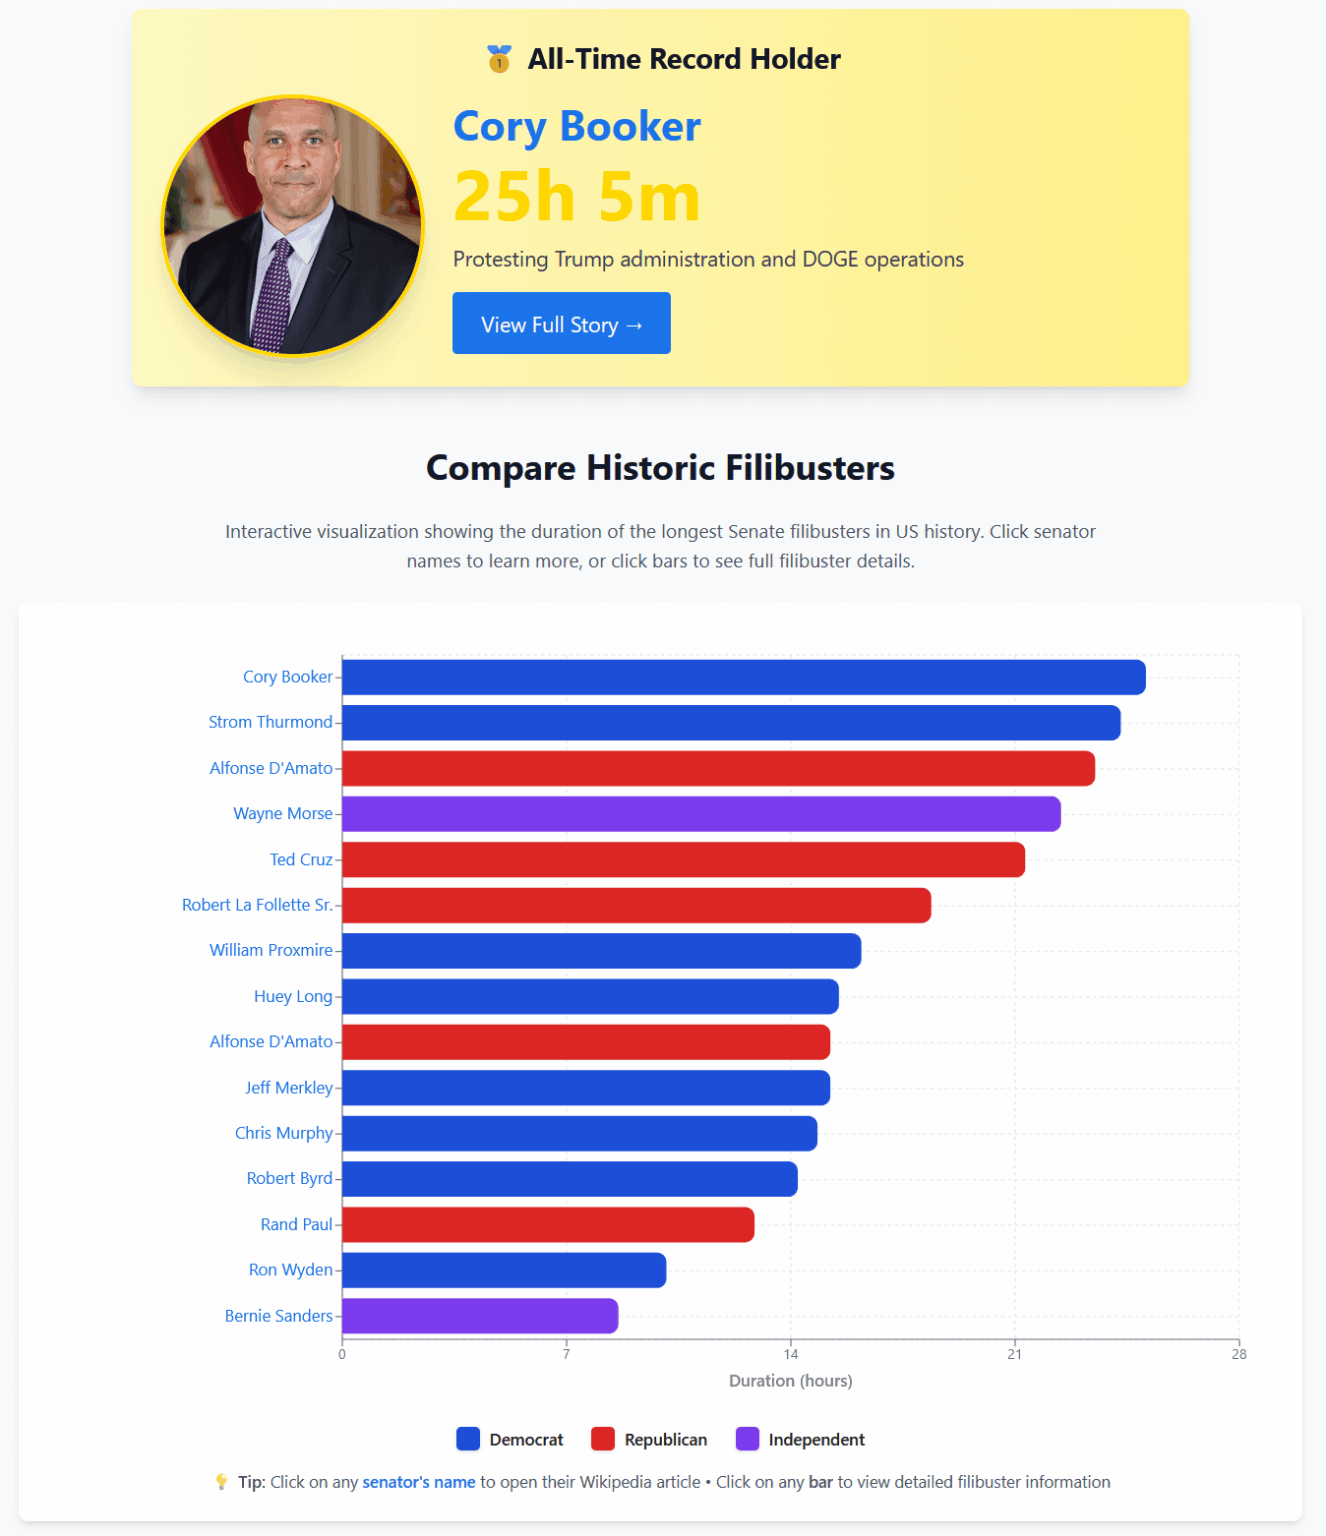The height and width of the screenshot is (1536, 1326).
Task: Toggle Republican bars via legend entry
Action: pos(665,1439)
